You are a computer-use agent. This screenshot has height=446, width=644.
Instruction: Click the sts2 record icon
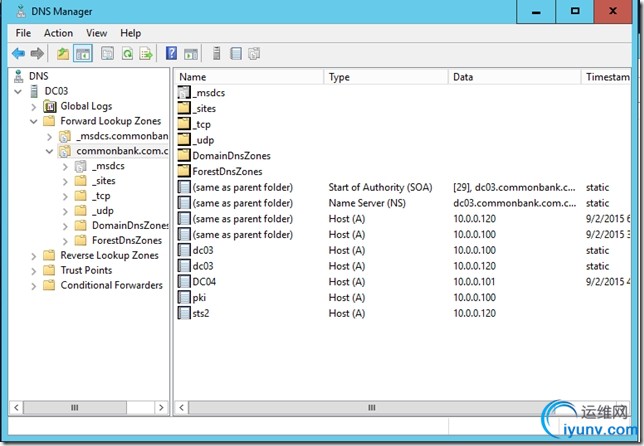184,313
